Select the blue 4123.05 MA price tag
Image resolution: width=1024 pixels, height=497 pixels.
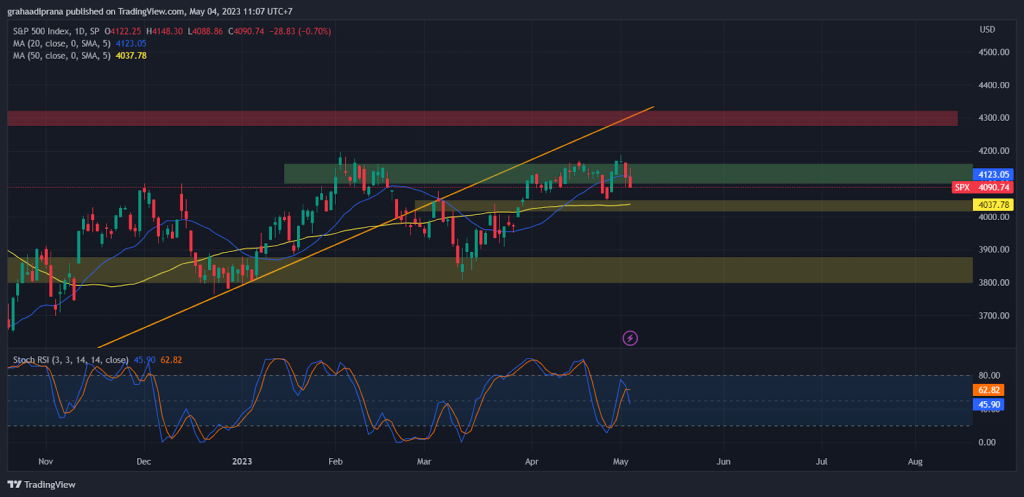(993, 174)
